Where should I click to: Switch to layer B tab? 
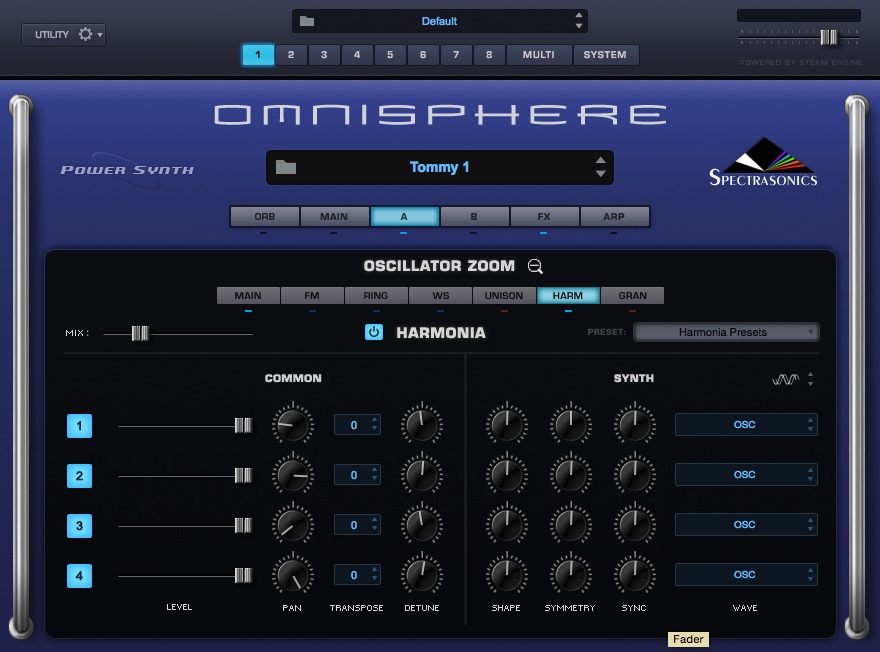click(474, 217)
